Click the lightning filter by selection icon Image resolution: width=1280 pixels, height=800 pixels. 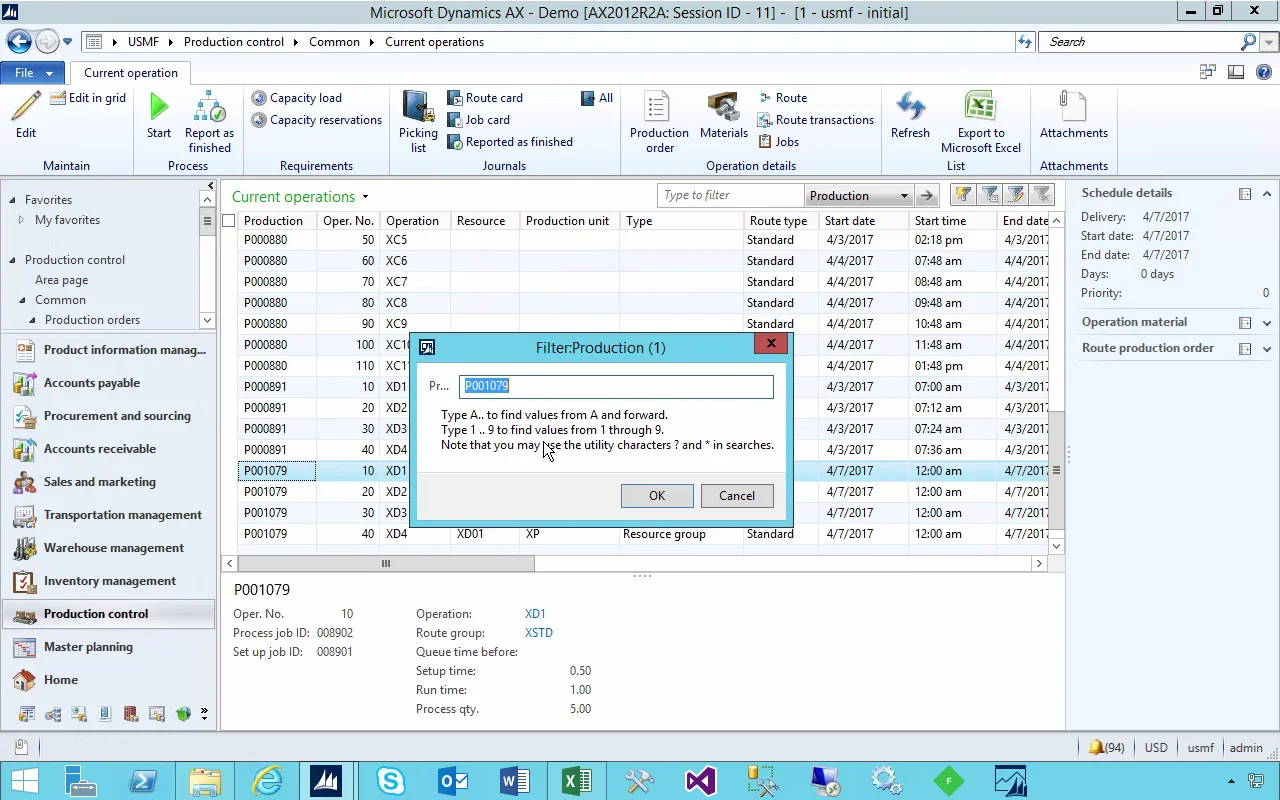point(963,195)
